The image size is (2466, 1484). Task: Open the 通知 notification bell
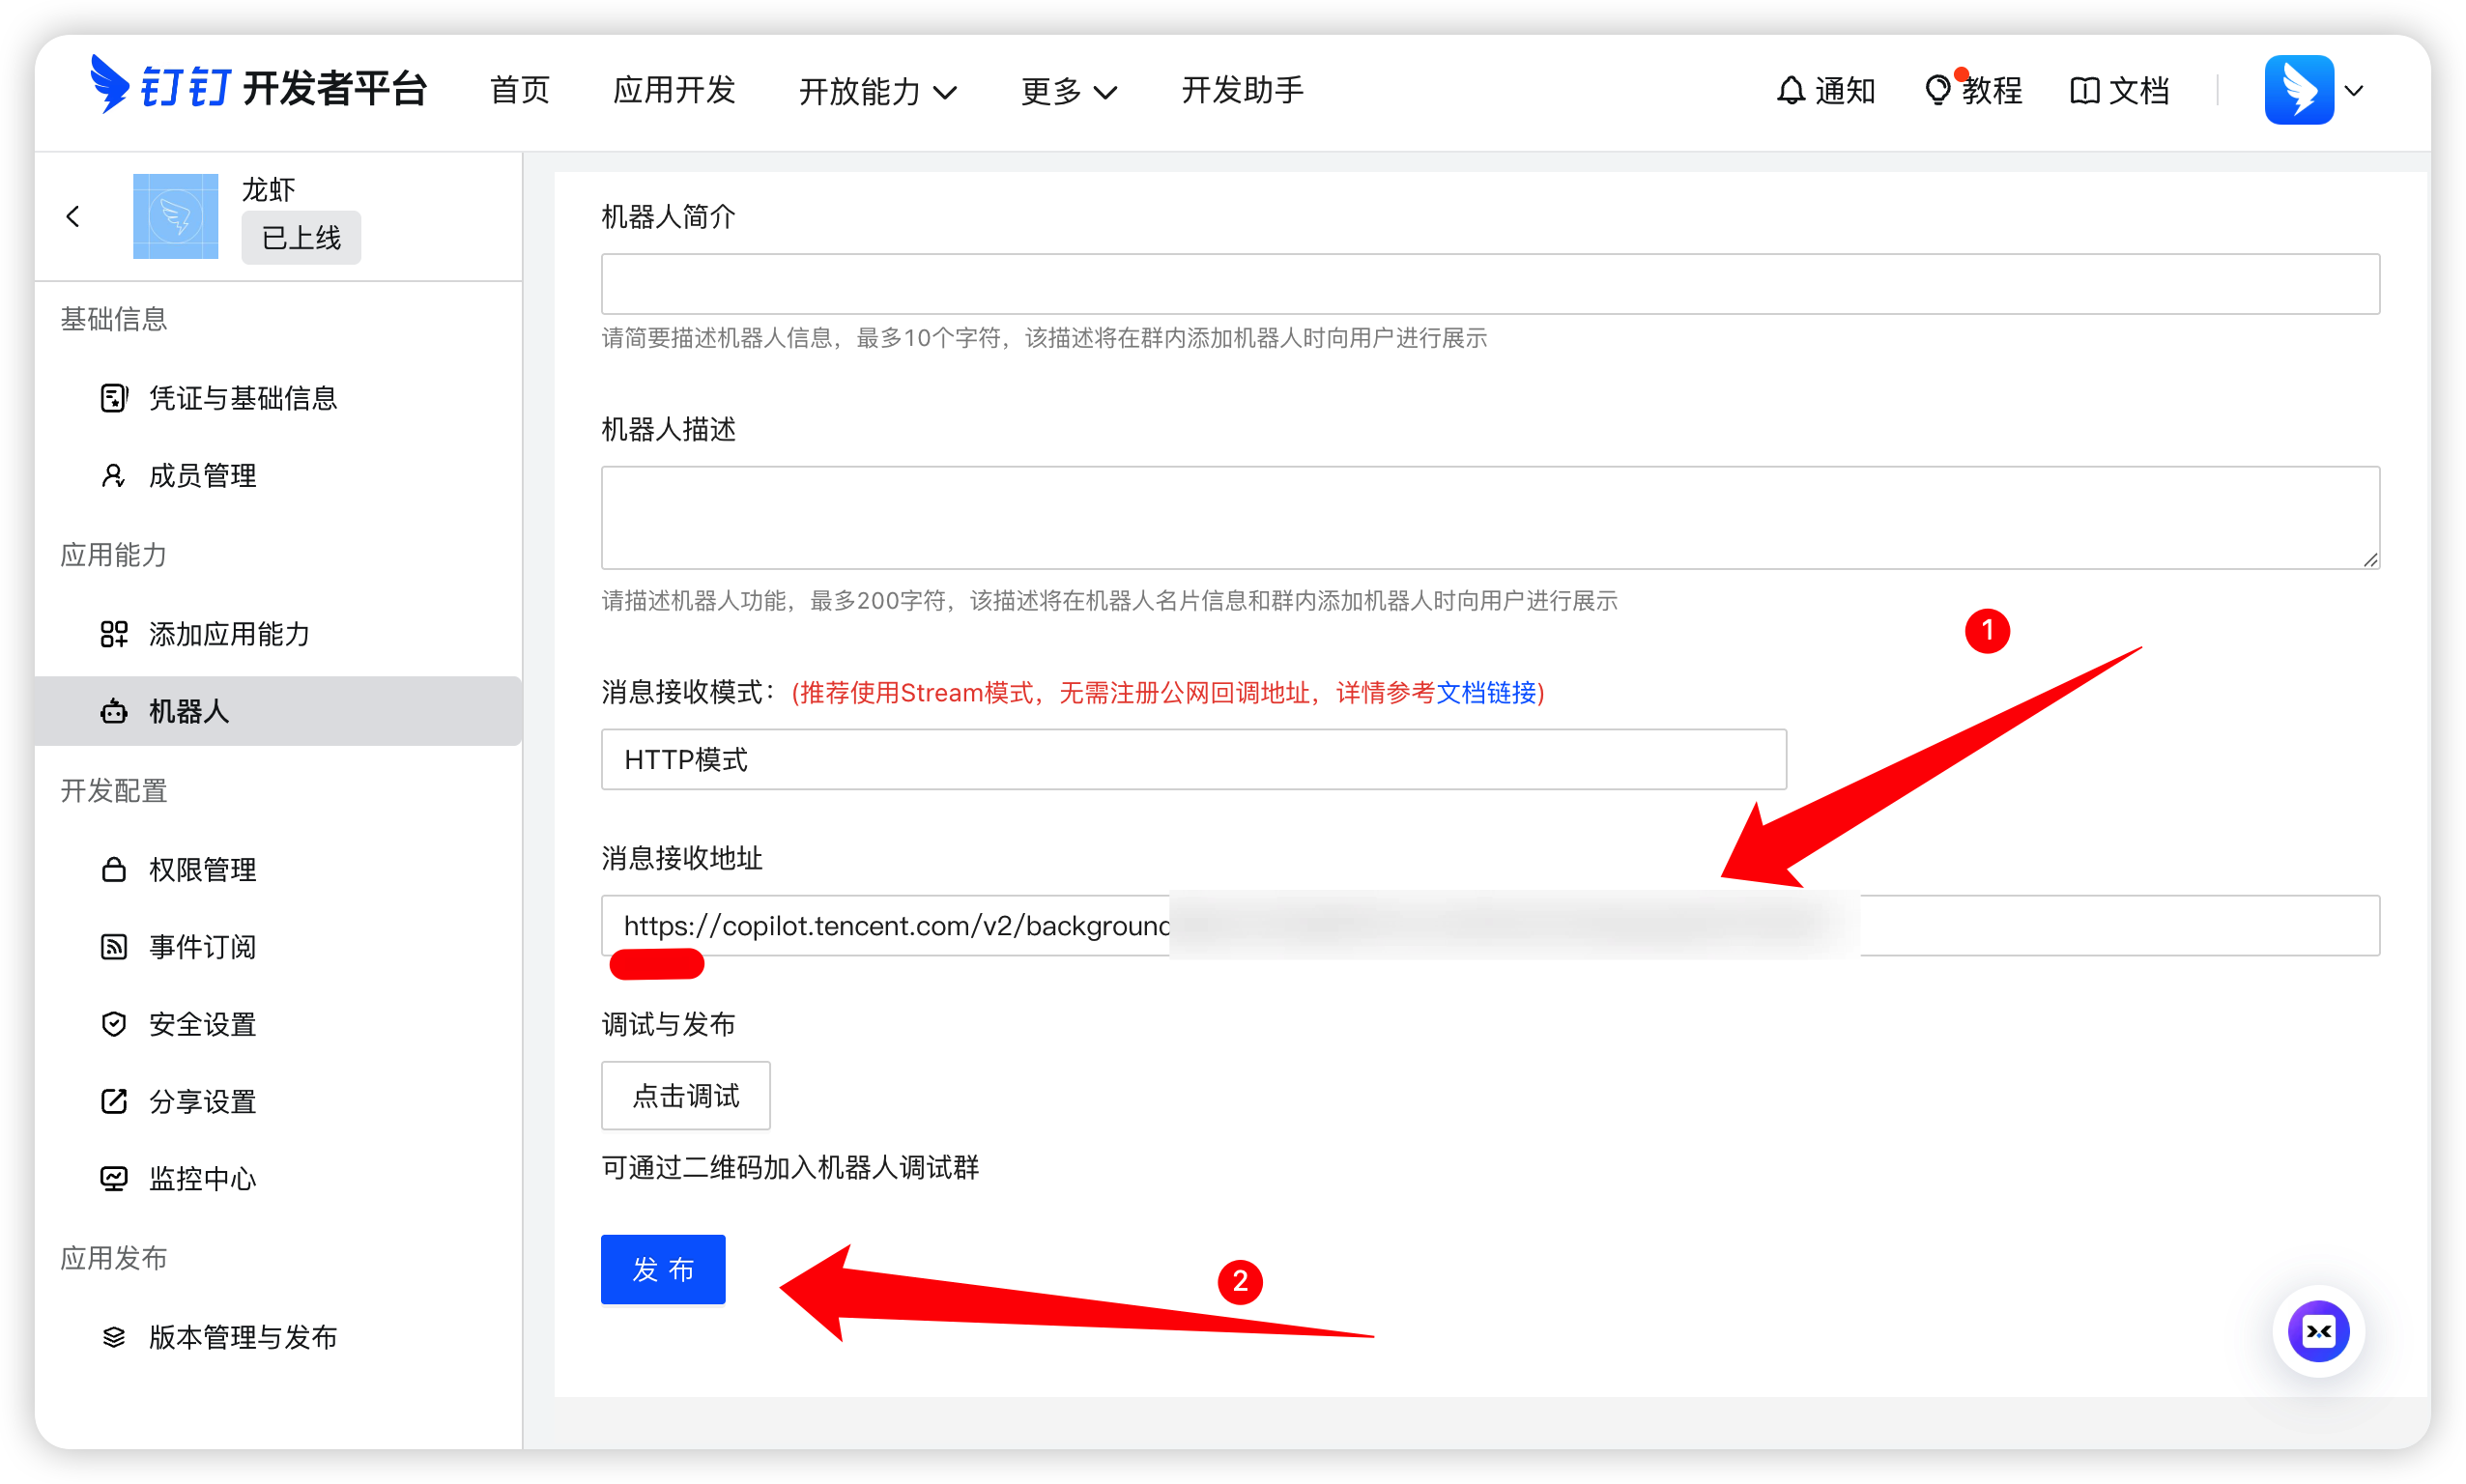[1826, 90]
